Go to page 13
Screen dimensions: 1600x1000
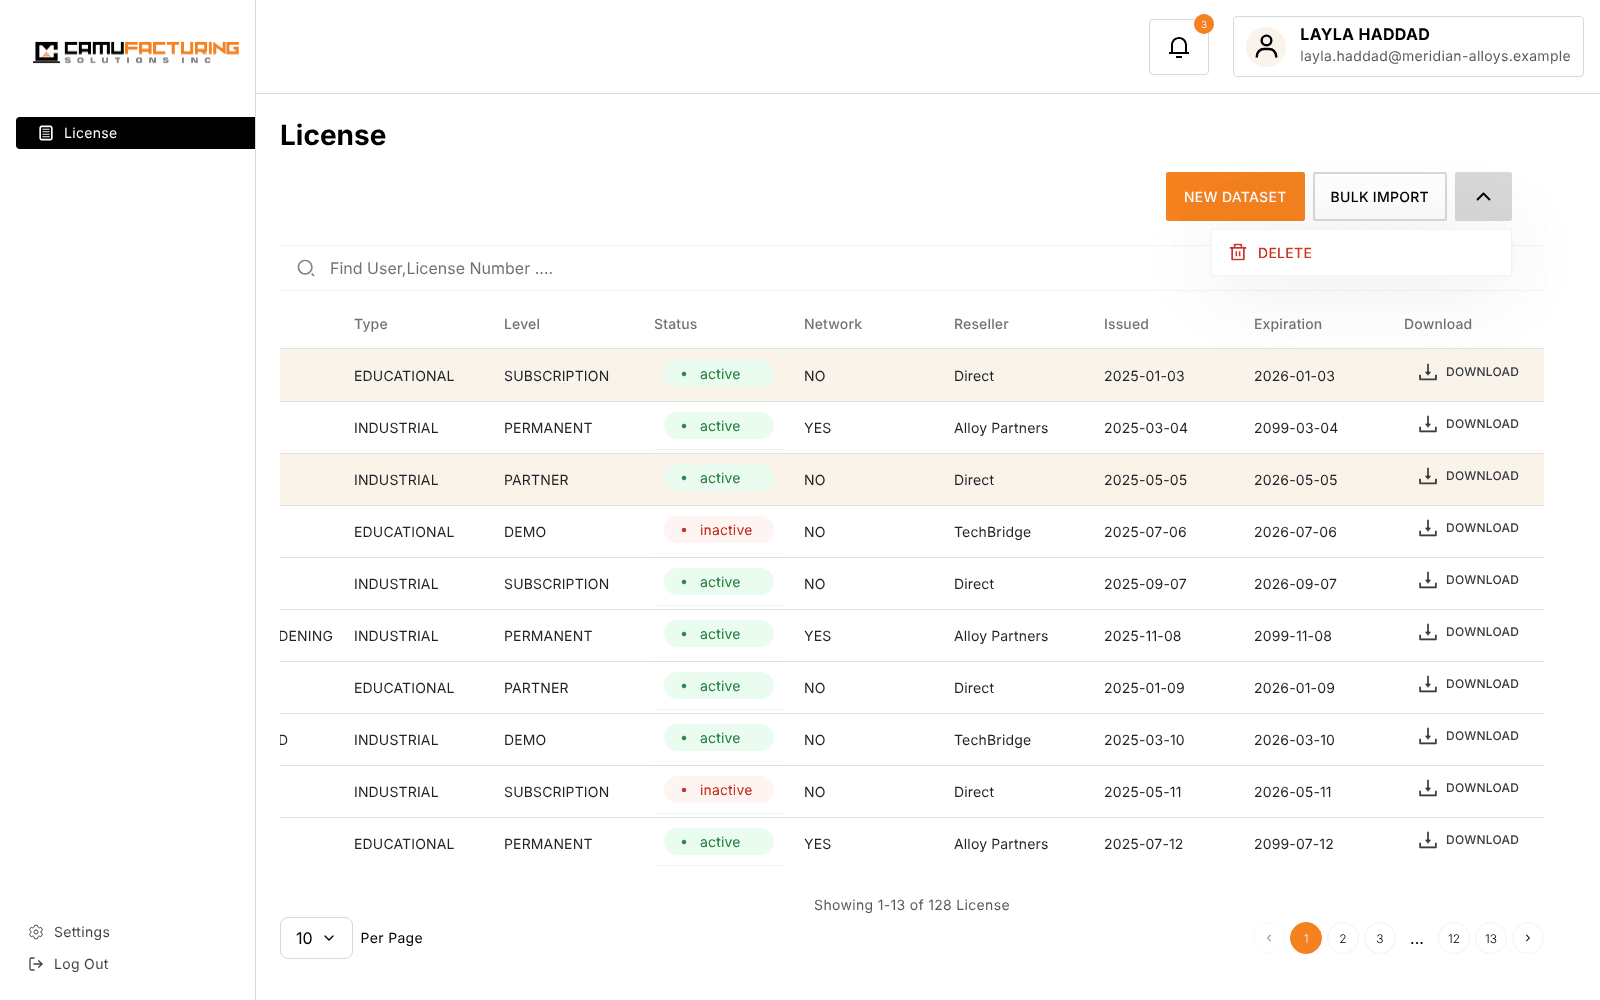[1491, 938]
